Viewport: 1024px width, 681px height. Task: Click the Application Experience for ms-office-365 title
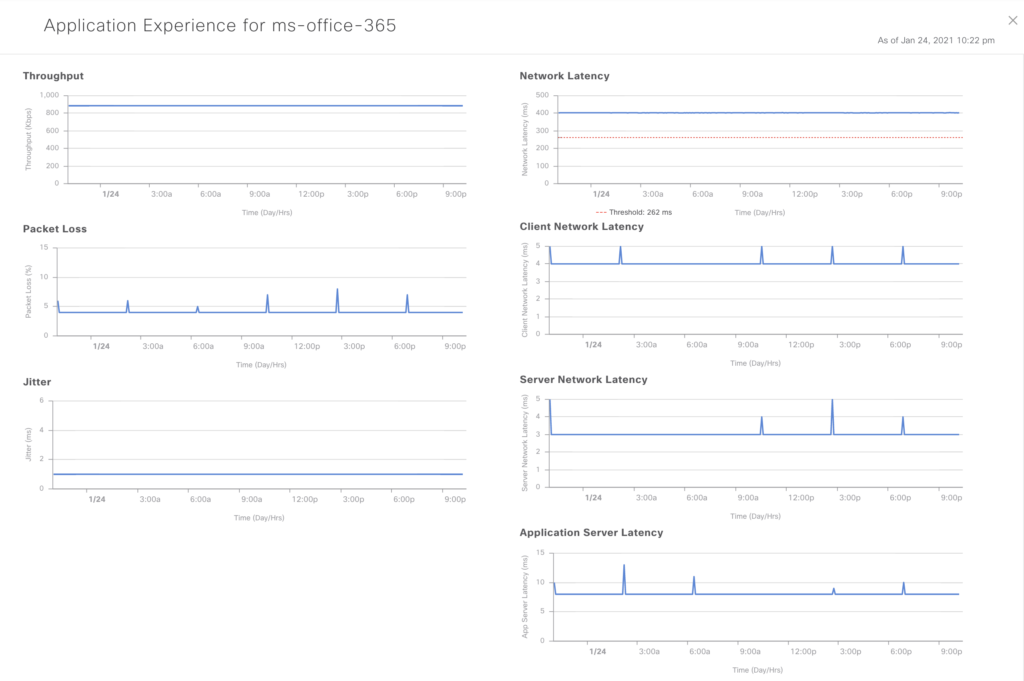pyautogui.click(x=220, y=26)
